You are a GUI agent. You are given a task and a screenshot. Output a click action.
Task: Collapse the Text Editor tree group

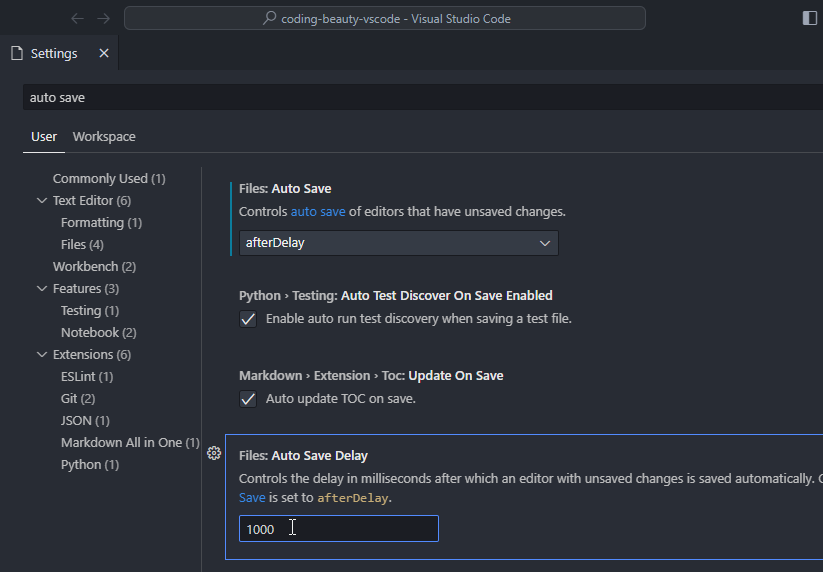42,201
